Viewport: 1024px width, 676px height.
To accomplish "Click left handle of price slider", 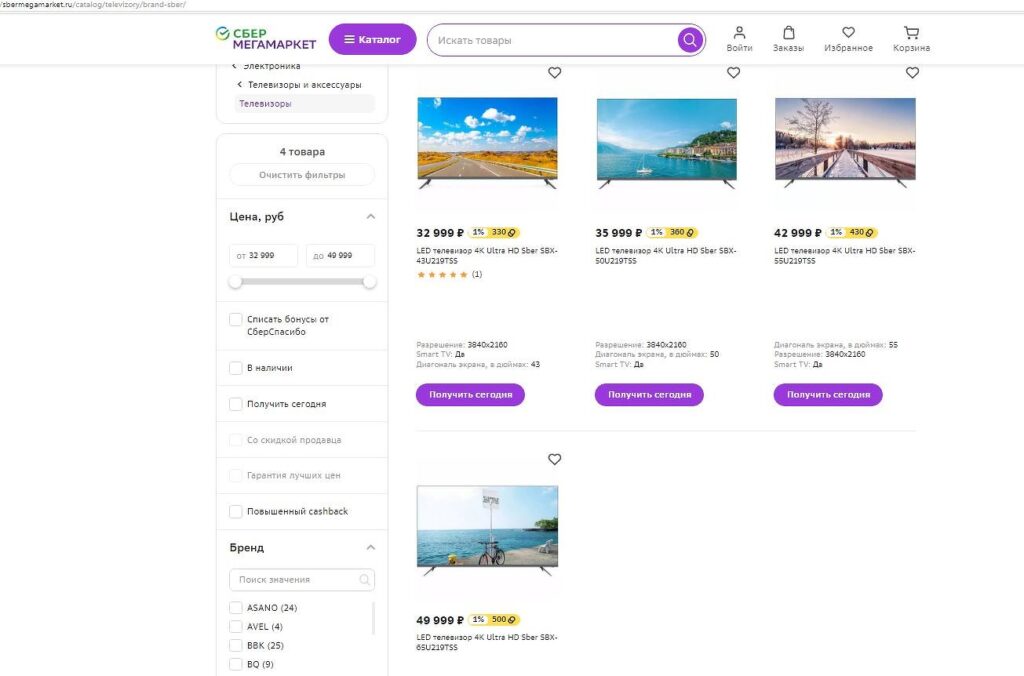I will click(x=235, y=282).
